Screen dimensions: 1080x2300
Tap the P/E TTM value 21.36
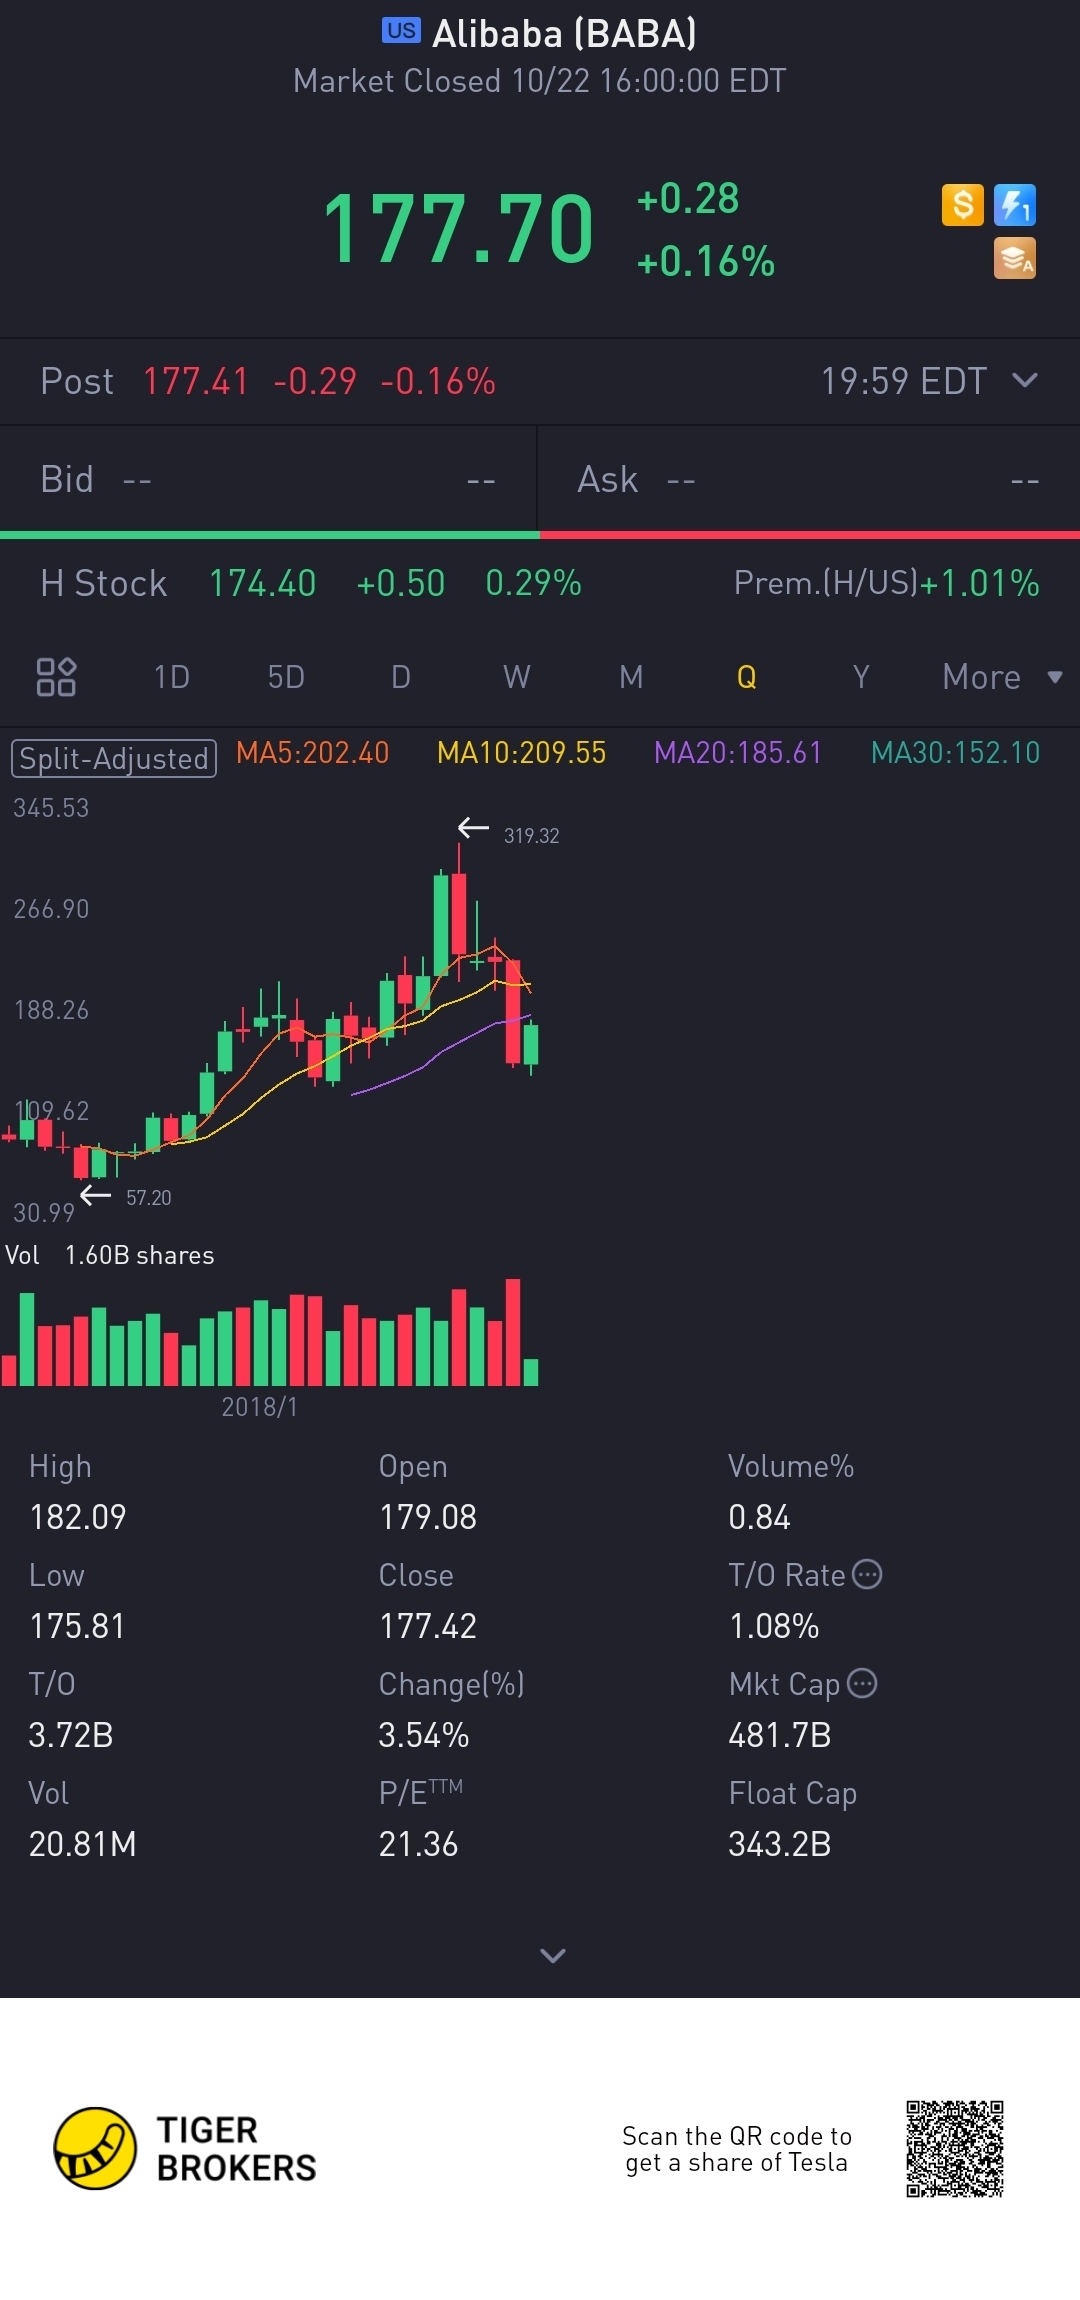(418, 1844)
